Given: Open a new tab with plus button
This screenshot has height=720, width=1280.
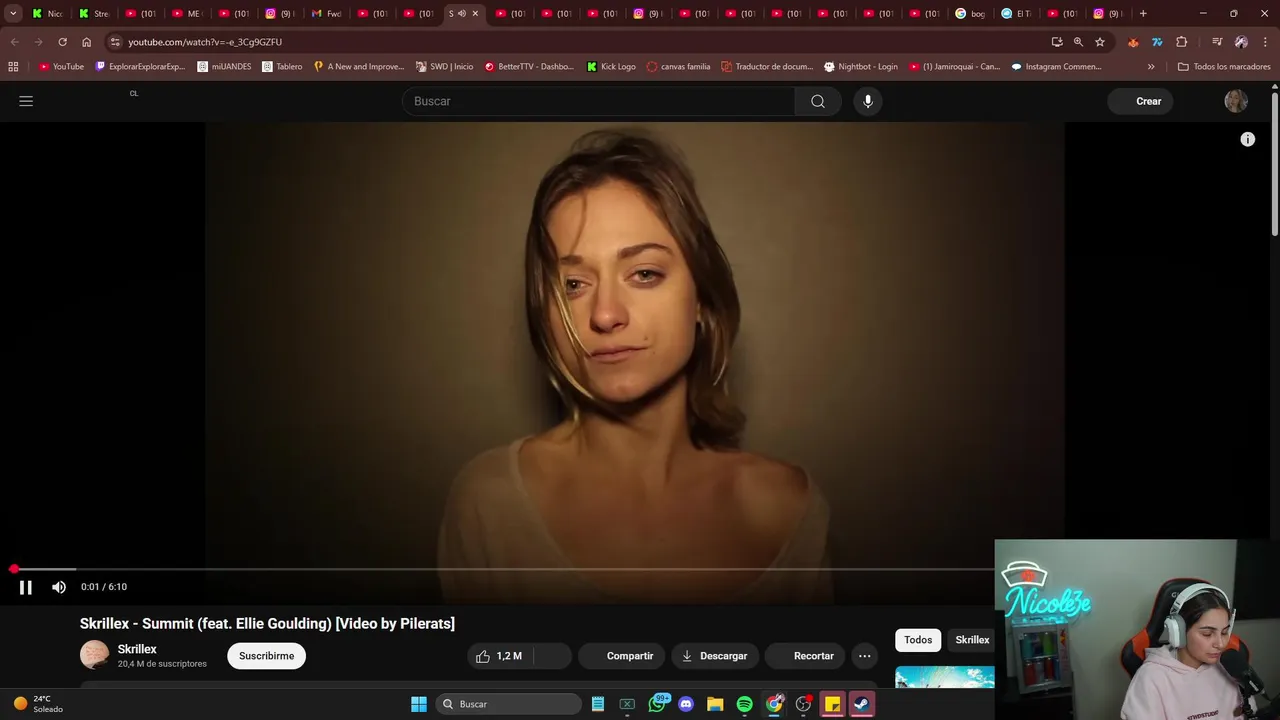Looking at the screenshot, I should tap(1143, 13).
